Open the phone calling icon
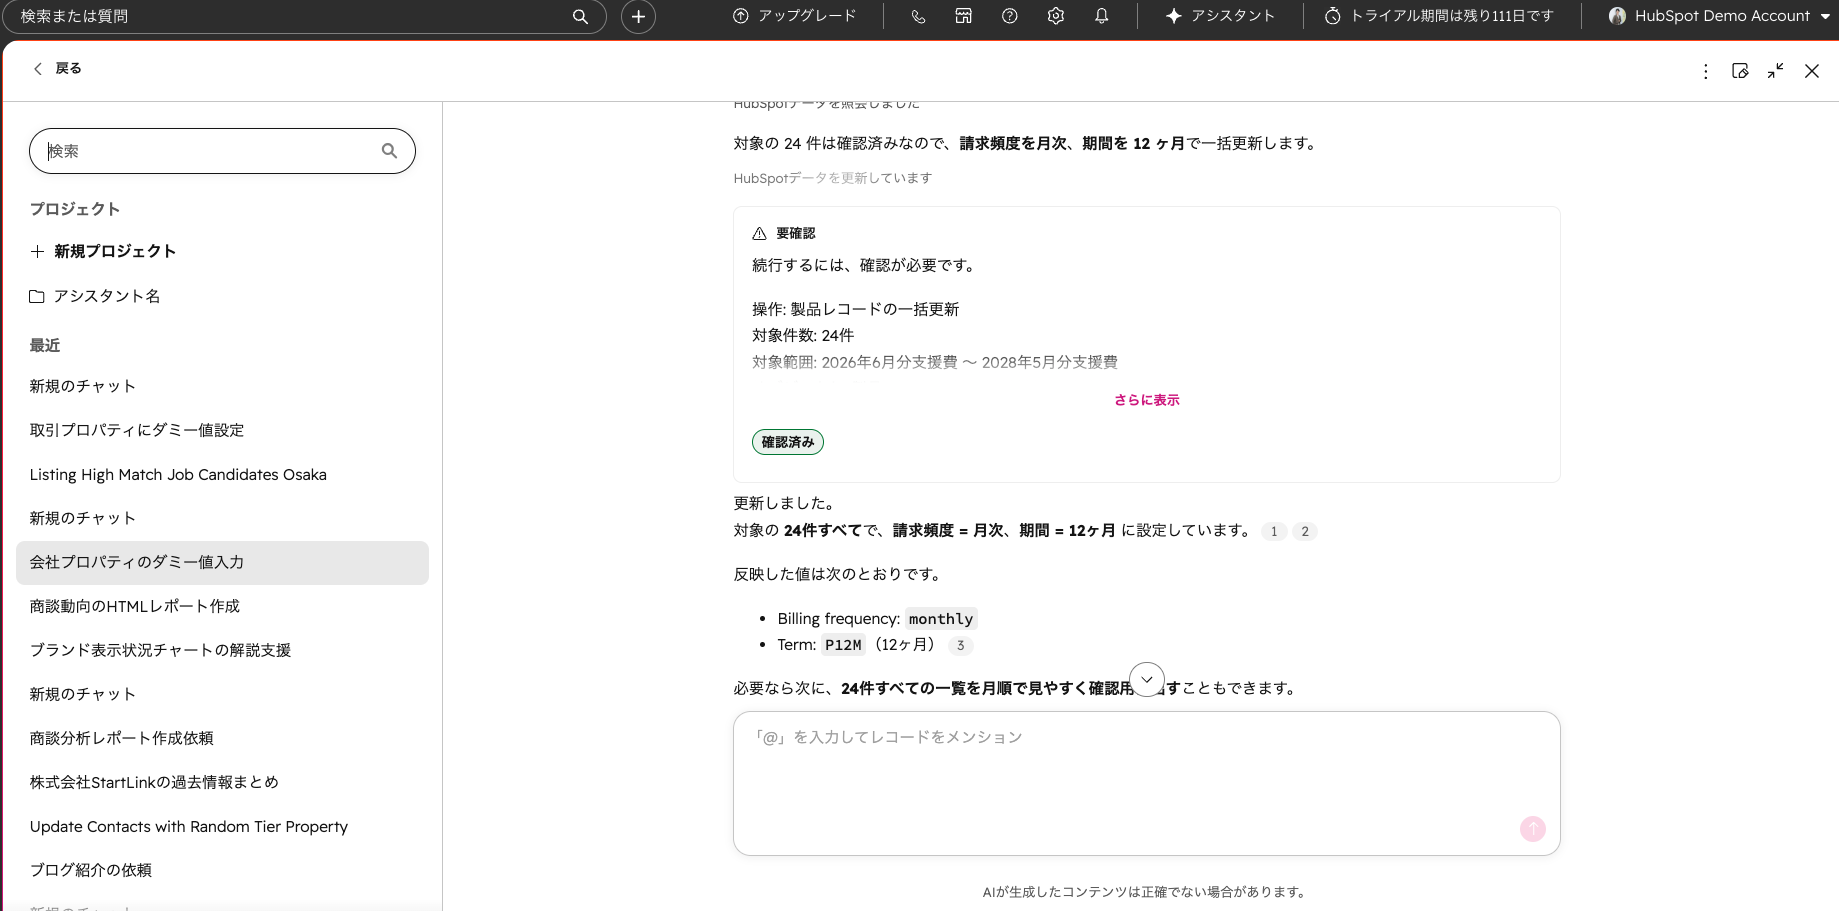The height and width of the screenshot is (911, 1839). 918,16
